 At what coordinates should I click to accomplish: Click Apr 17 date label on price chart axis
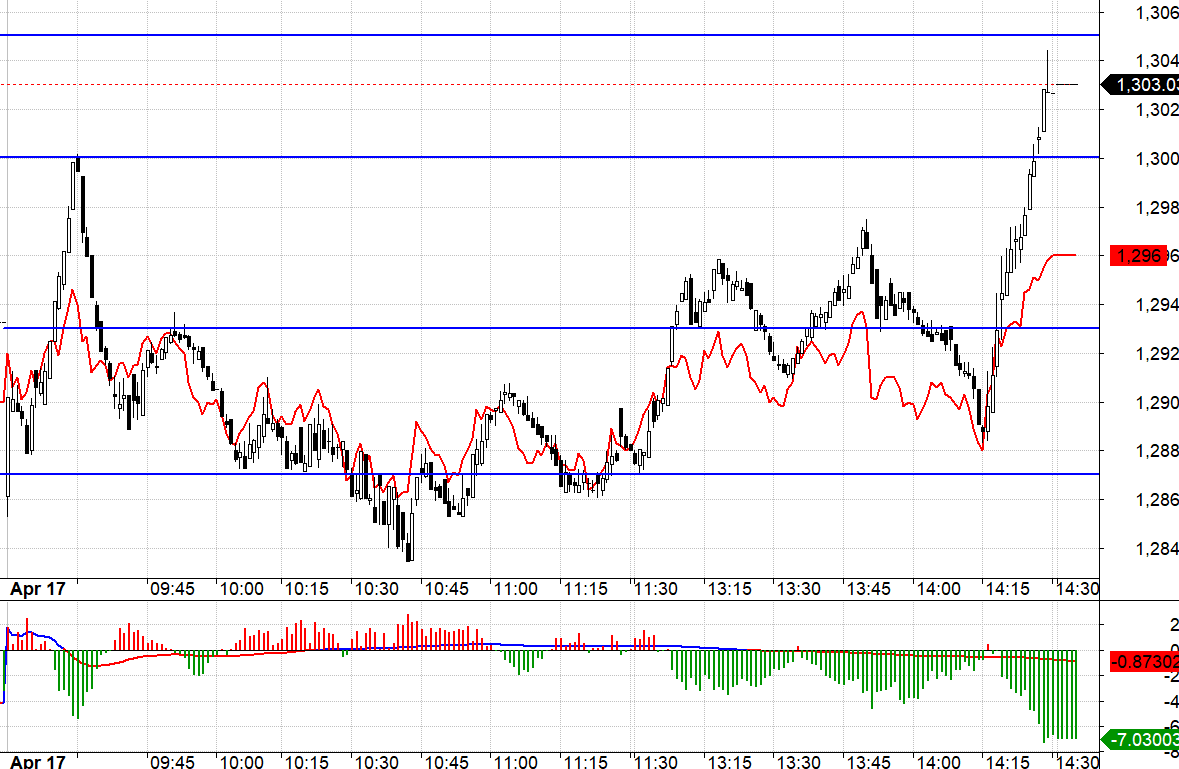[37, 589]
